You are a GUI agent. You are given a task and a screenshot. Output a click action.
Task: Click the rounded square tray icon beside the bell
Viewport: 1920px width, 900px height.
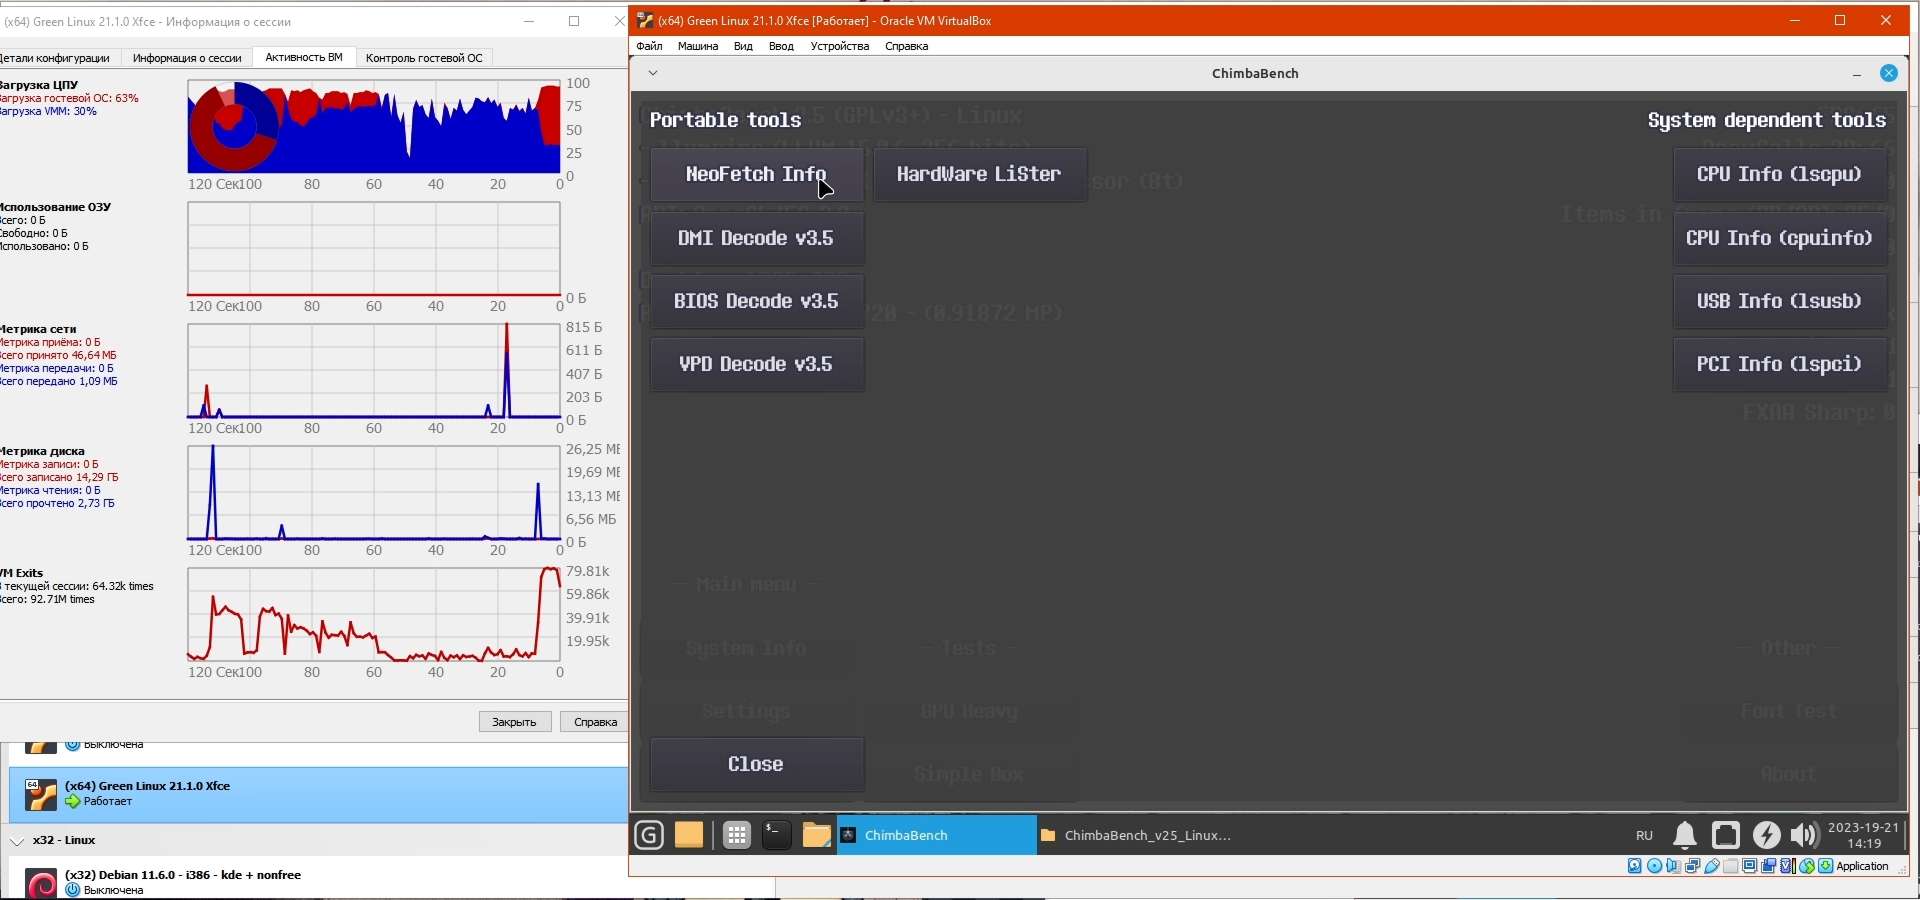(1726, 835)
